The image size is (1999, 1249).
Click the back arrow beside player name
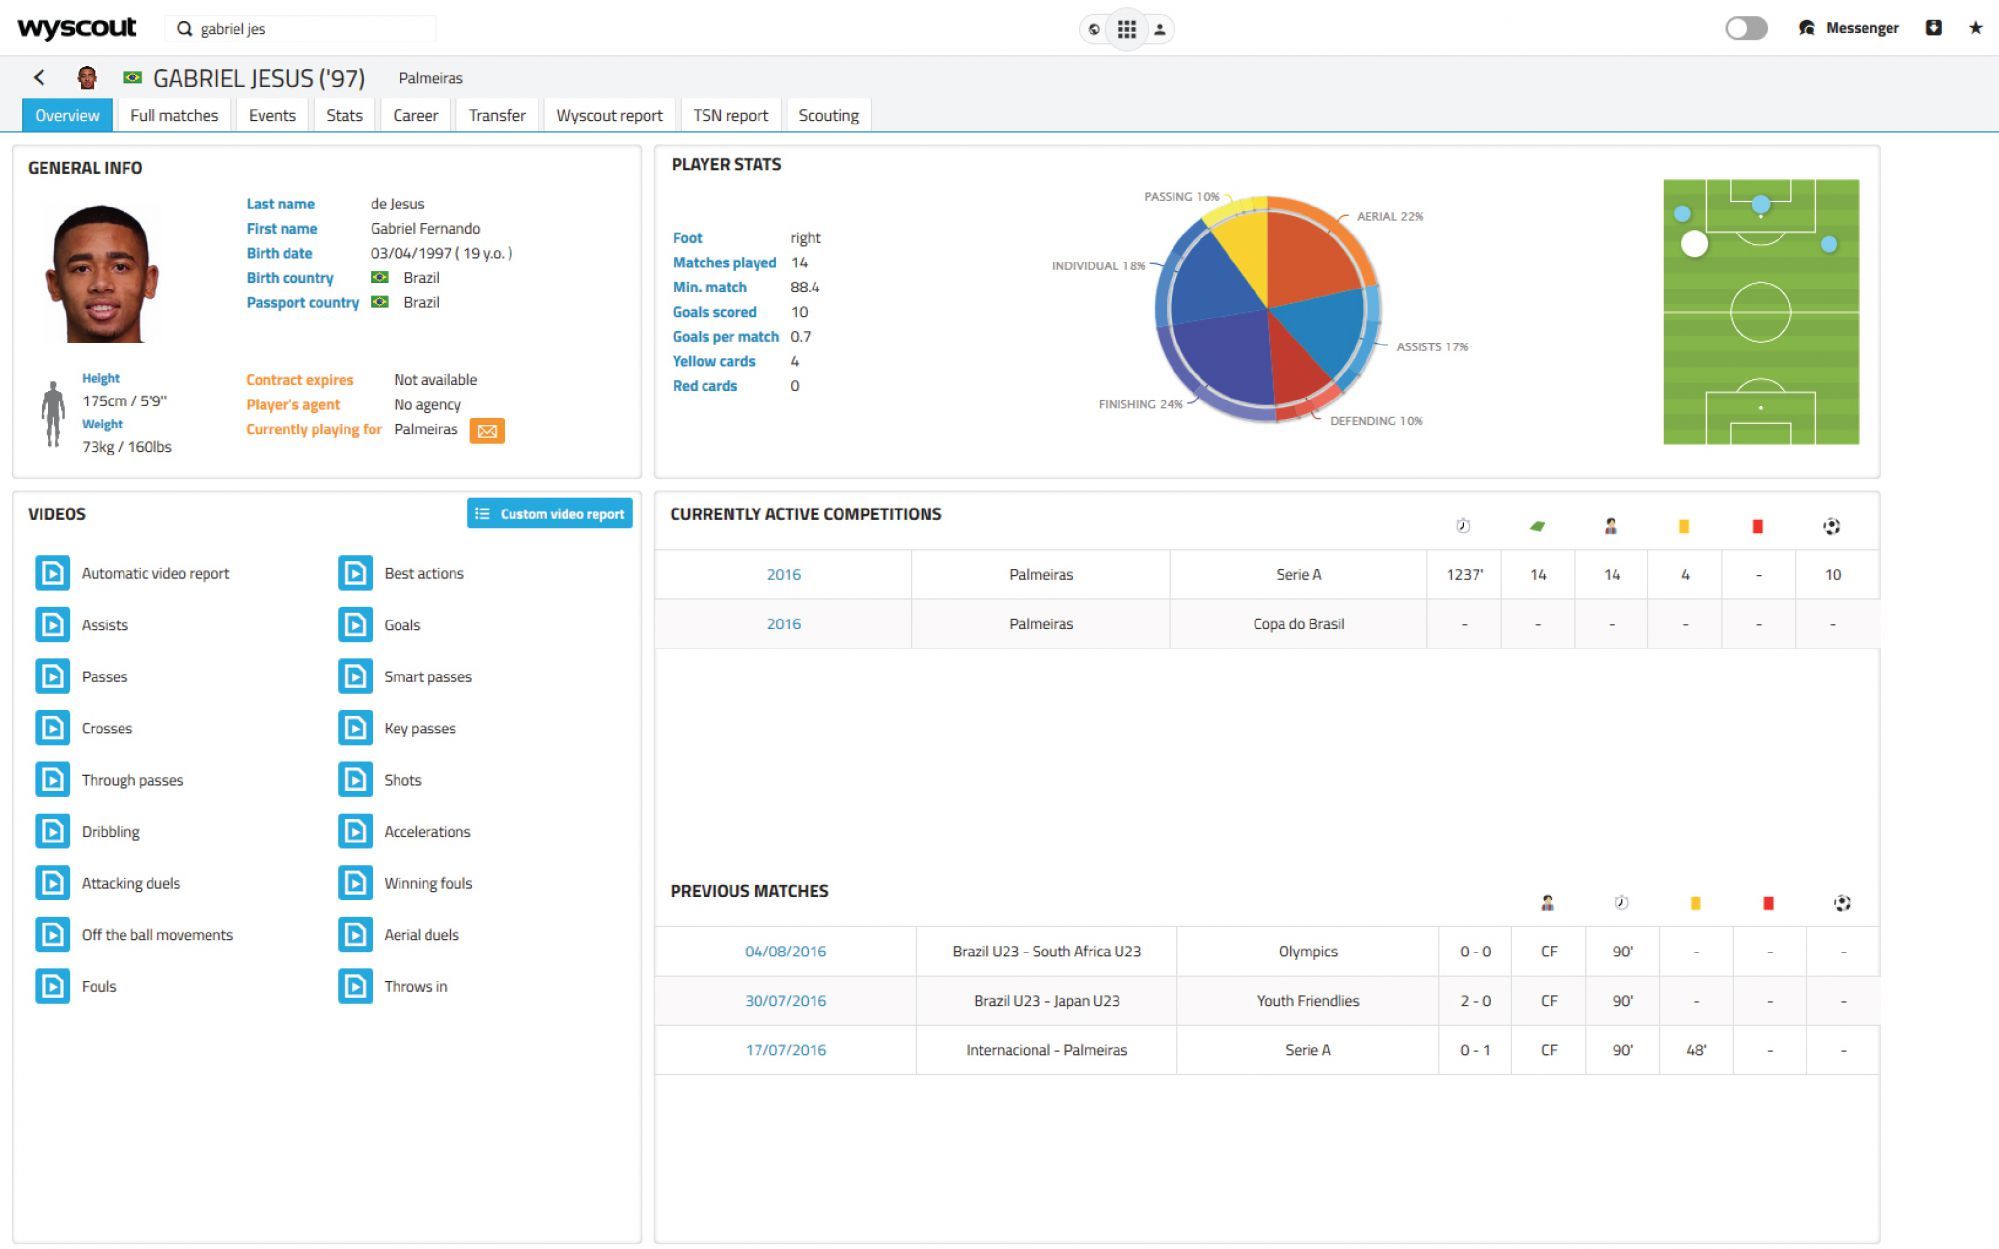tap(39, 77)
